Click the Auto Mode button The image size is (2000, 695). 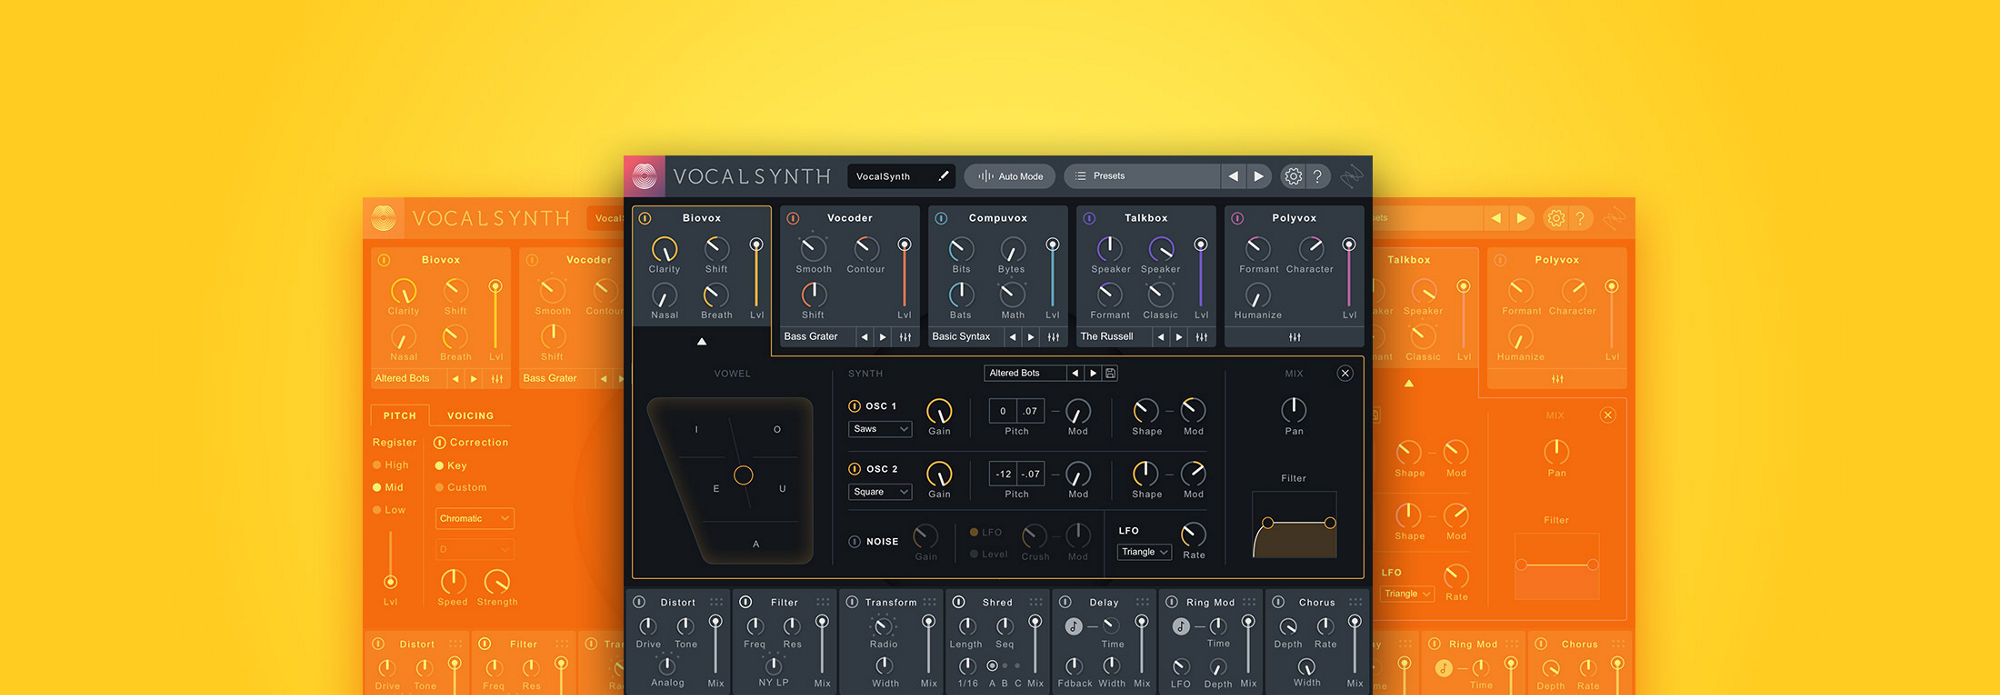[1010, 176]
